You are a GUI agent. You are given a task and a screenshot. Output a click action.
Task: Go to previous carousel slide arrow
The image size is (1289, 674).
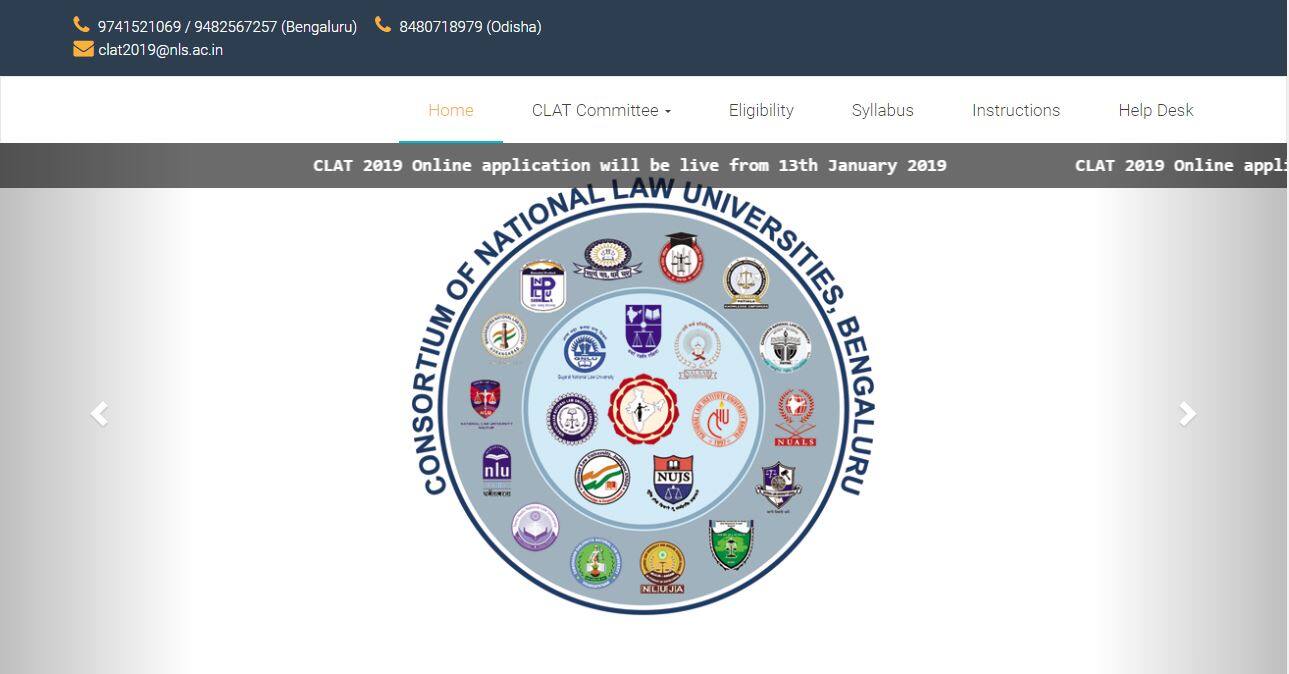point(99,413)
